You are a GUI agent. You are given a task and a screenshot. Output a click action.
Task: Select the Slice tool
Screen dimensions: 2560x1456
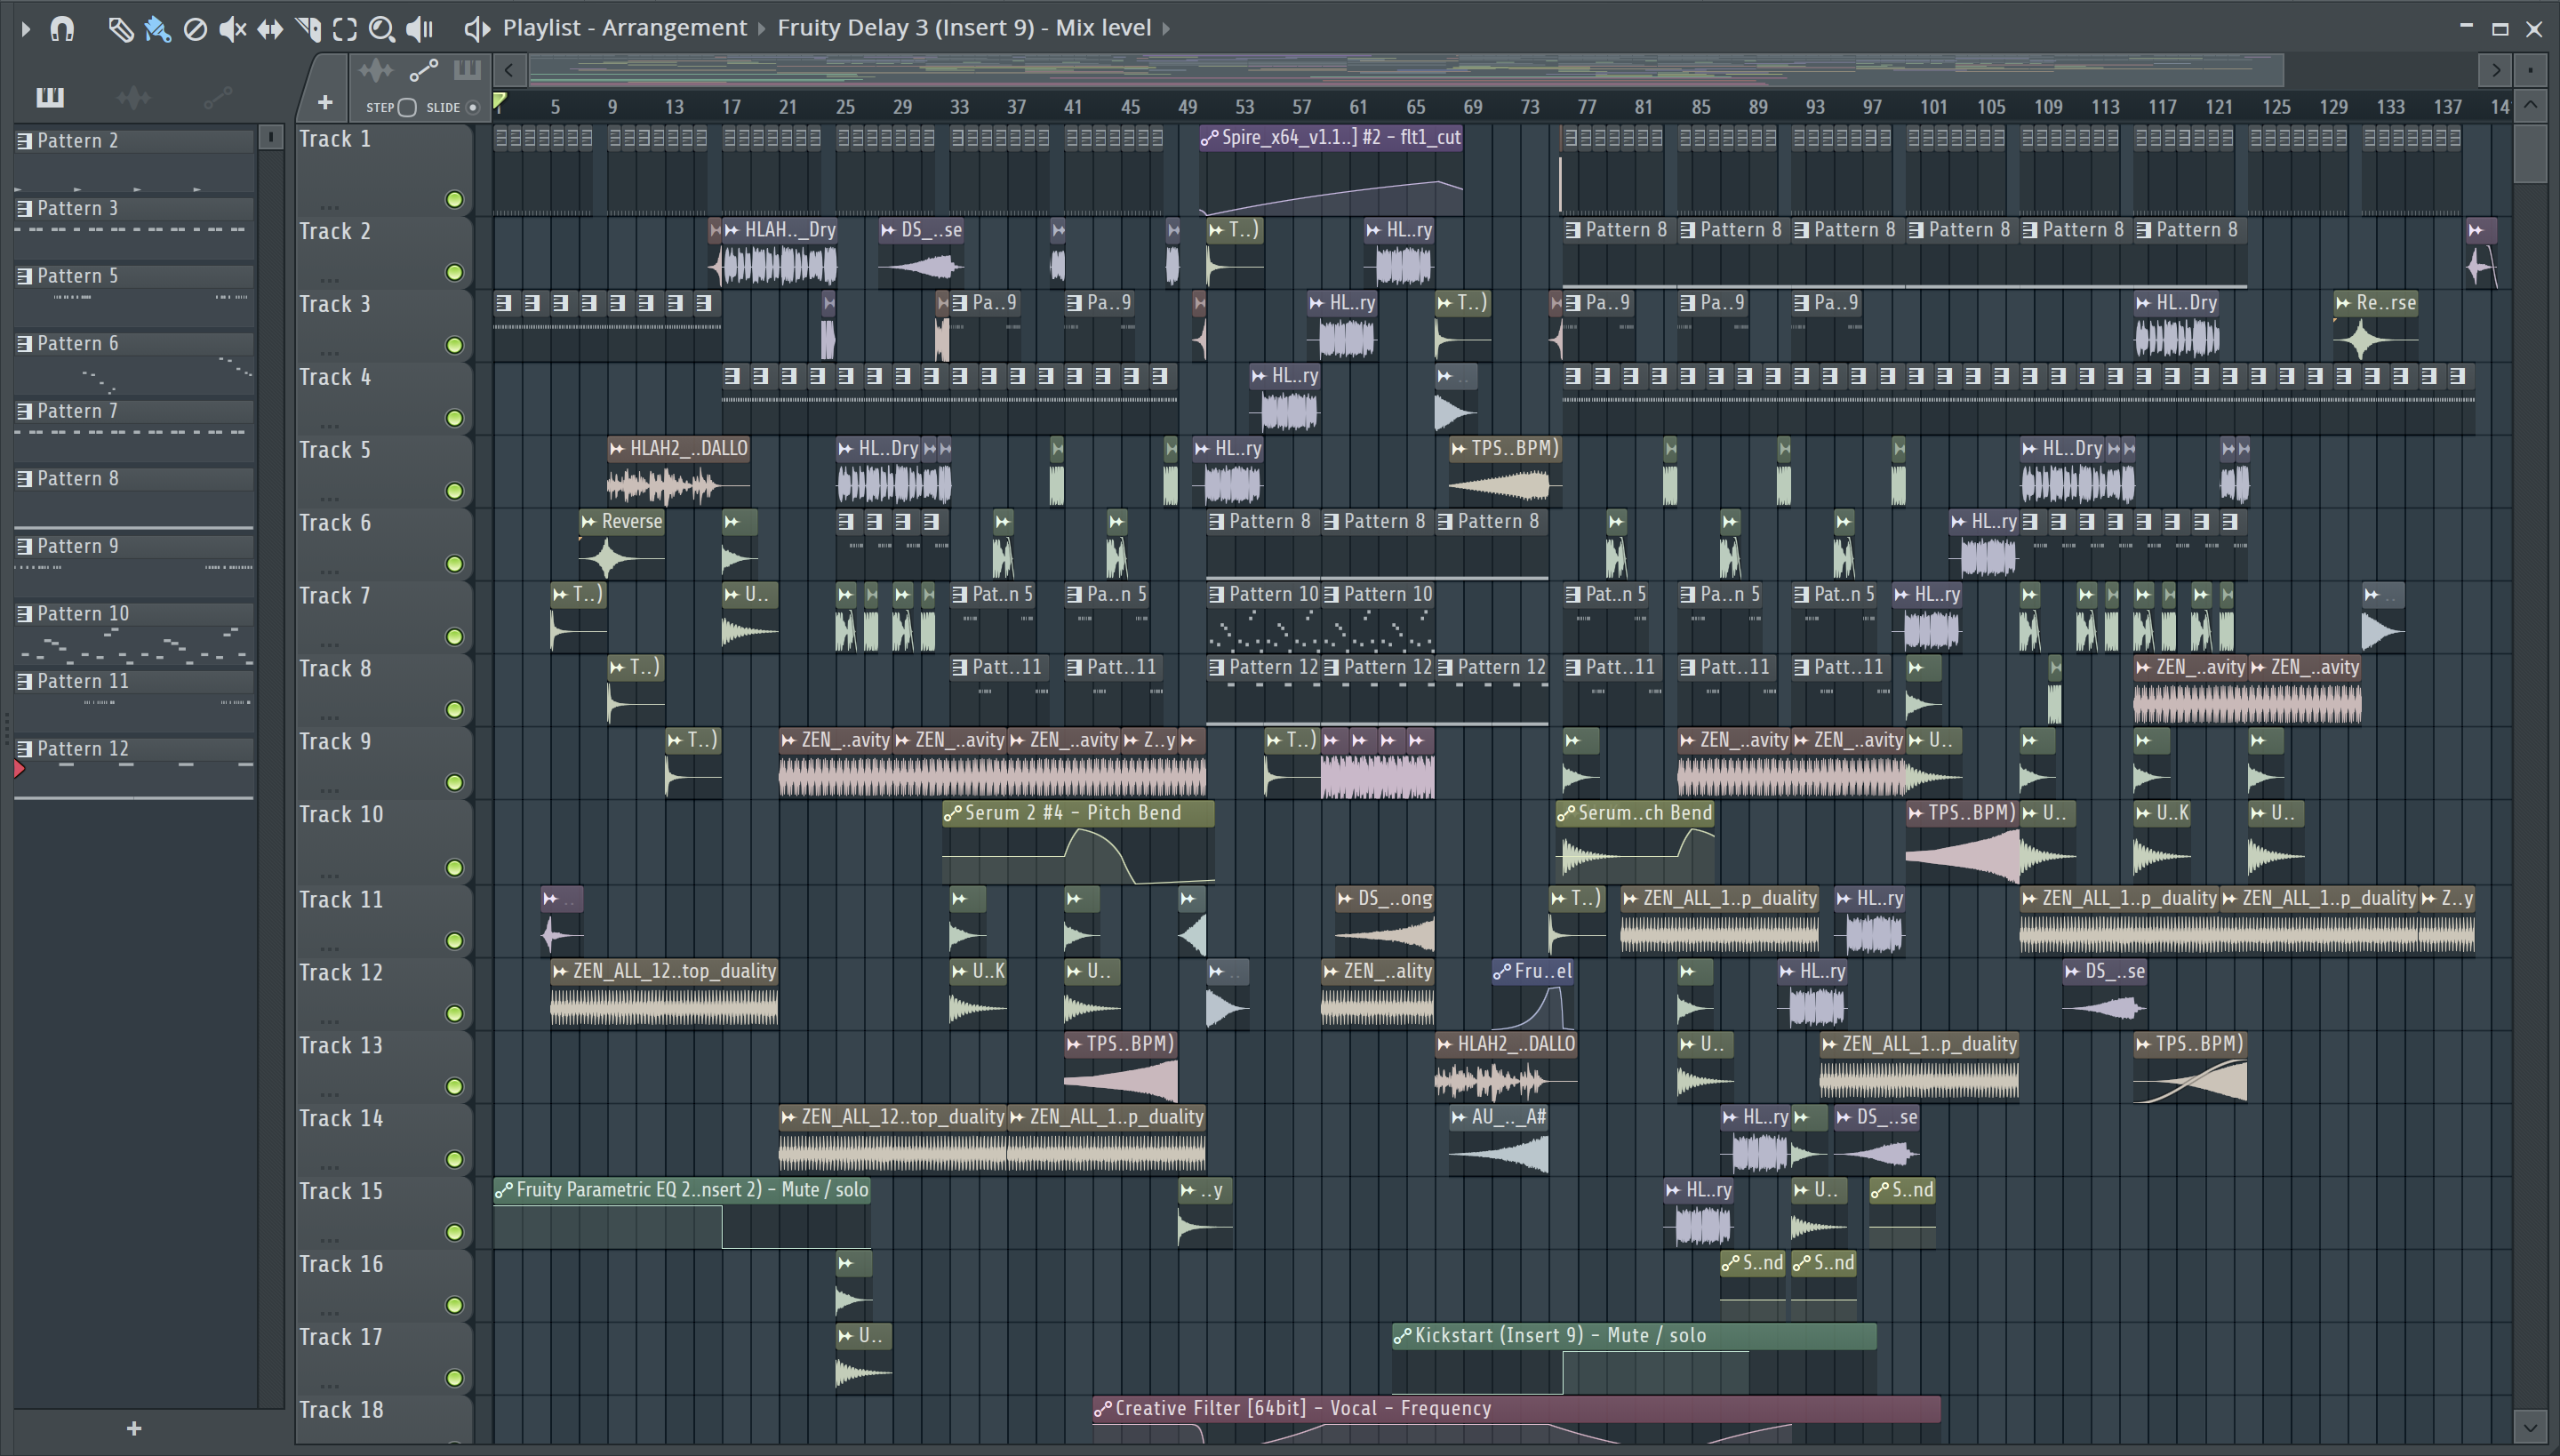308,29
